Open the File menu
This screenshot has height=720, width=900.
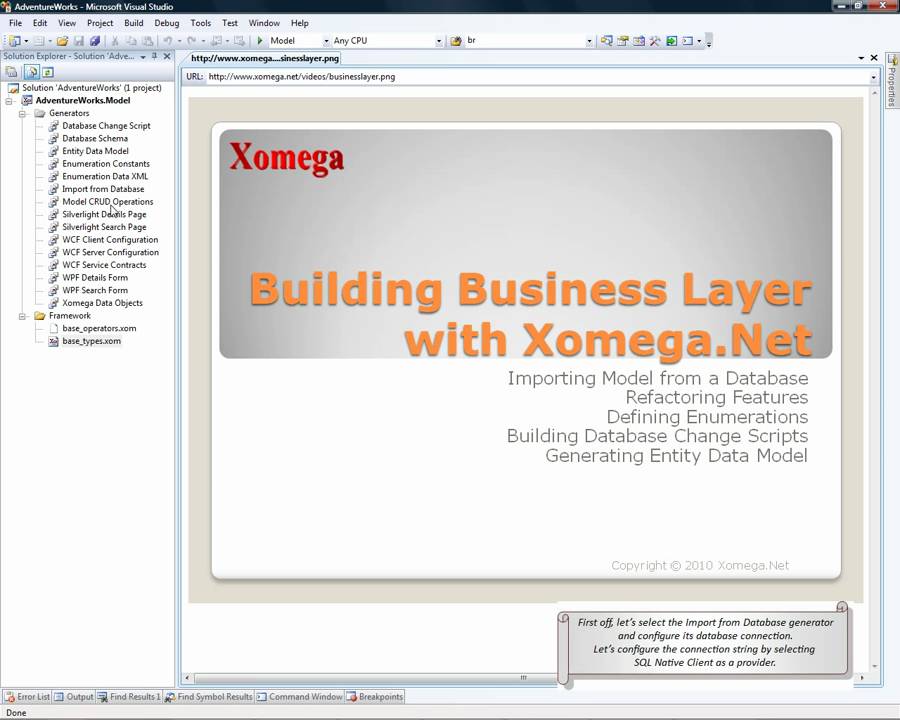pos(15,23)
